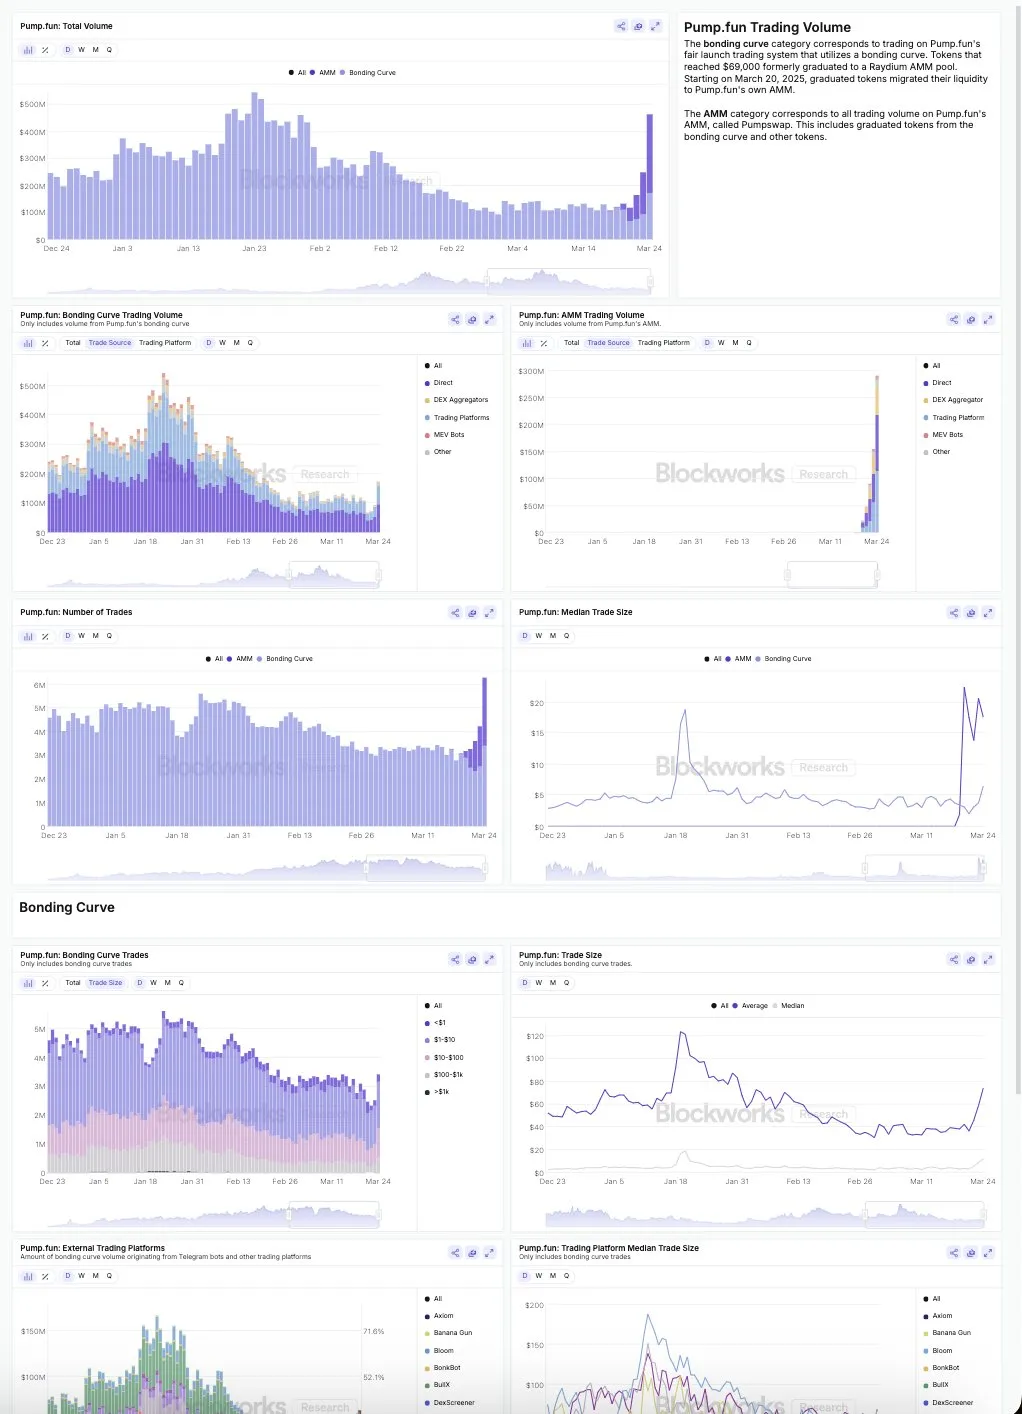Toggle Axiom in External Trading Platforms legend
The width and height of the screenshot is (1022, 1414).
(x=440, y=1316)
